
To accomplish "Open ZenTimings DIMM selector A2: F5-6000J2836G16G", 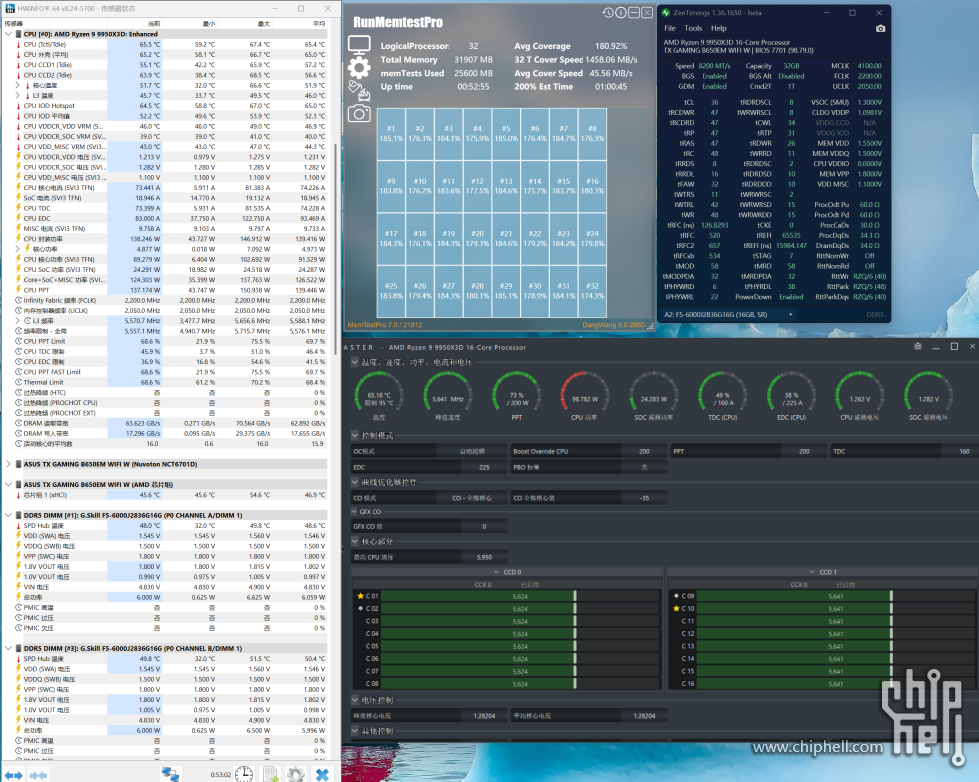I will coord(728,315).
